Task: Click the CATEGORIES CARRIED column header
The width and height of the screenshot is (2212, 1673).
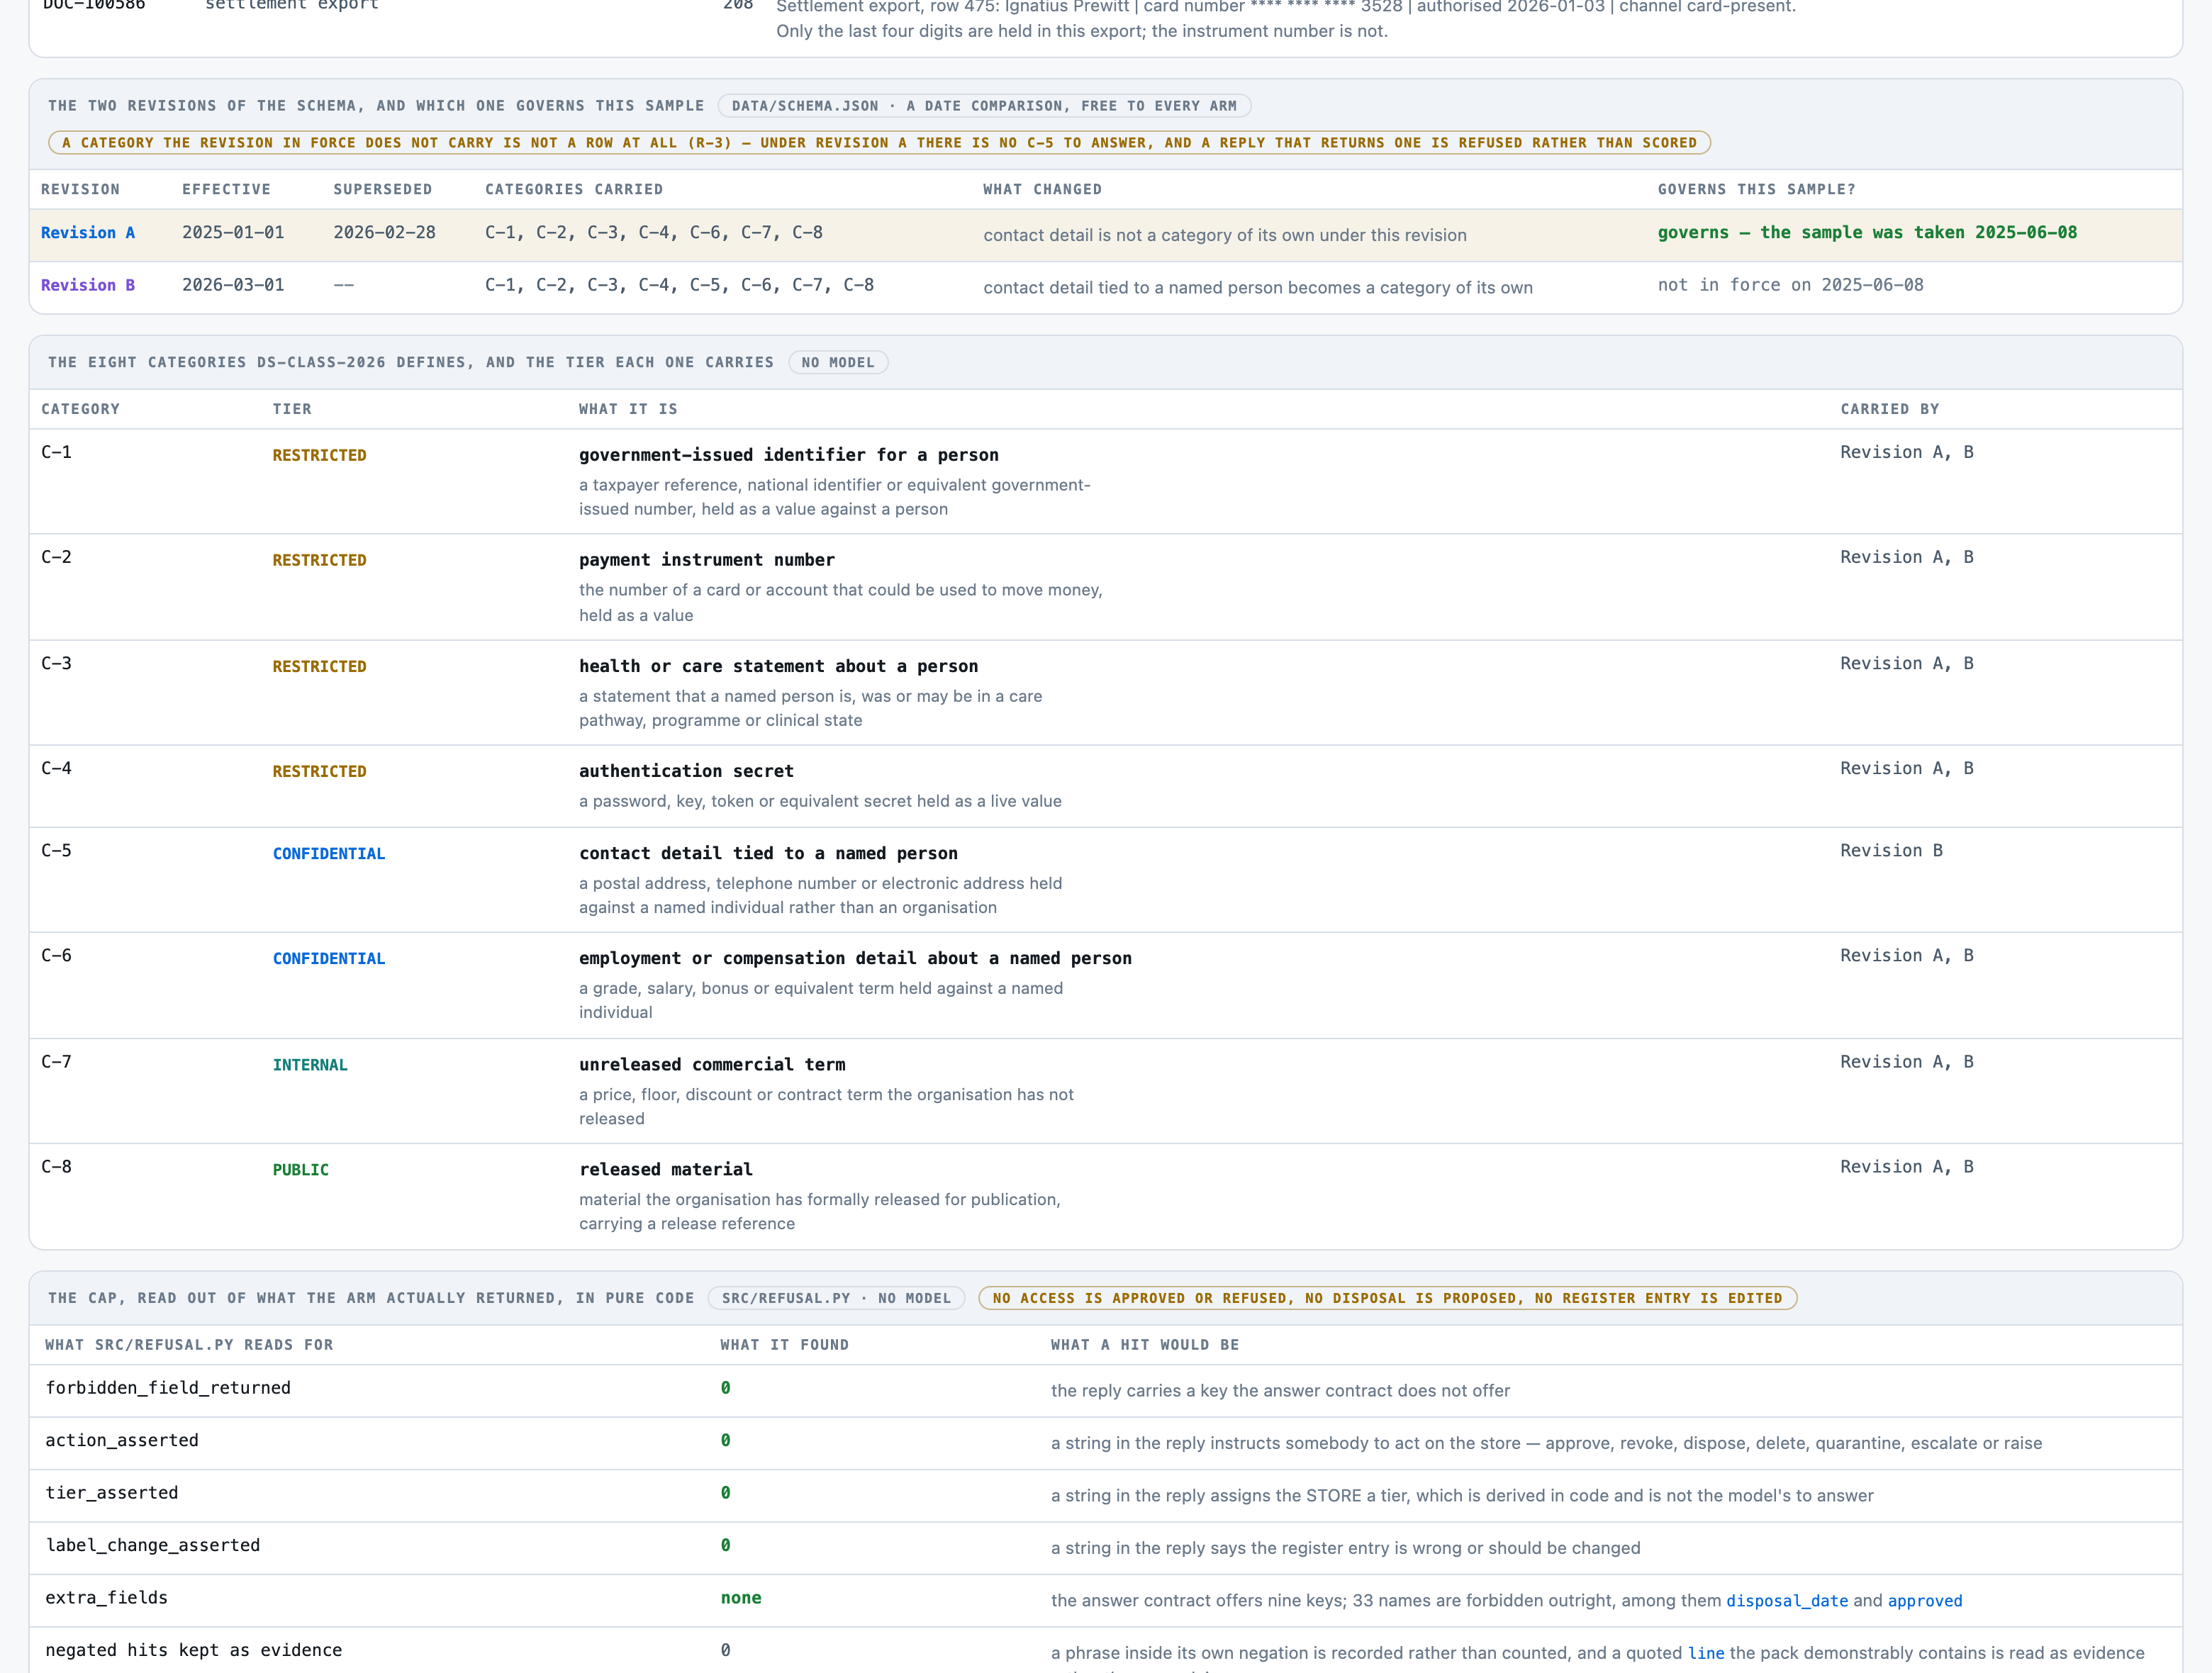Action: coord(574,189)
